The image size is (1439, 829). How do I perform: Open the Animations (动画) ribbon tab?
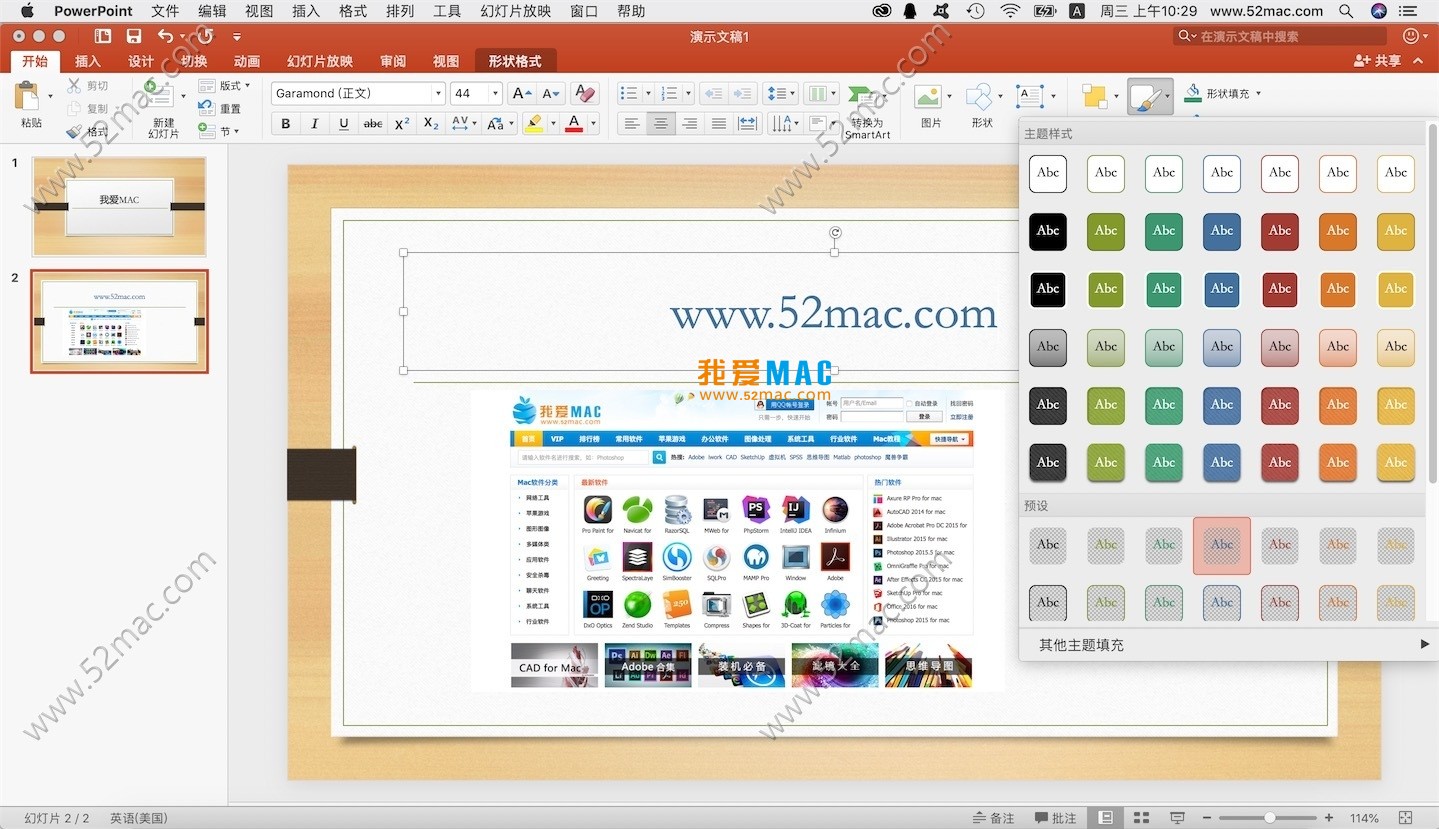coord(247,62)
